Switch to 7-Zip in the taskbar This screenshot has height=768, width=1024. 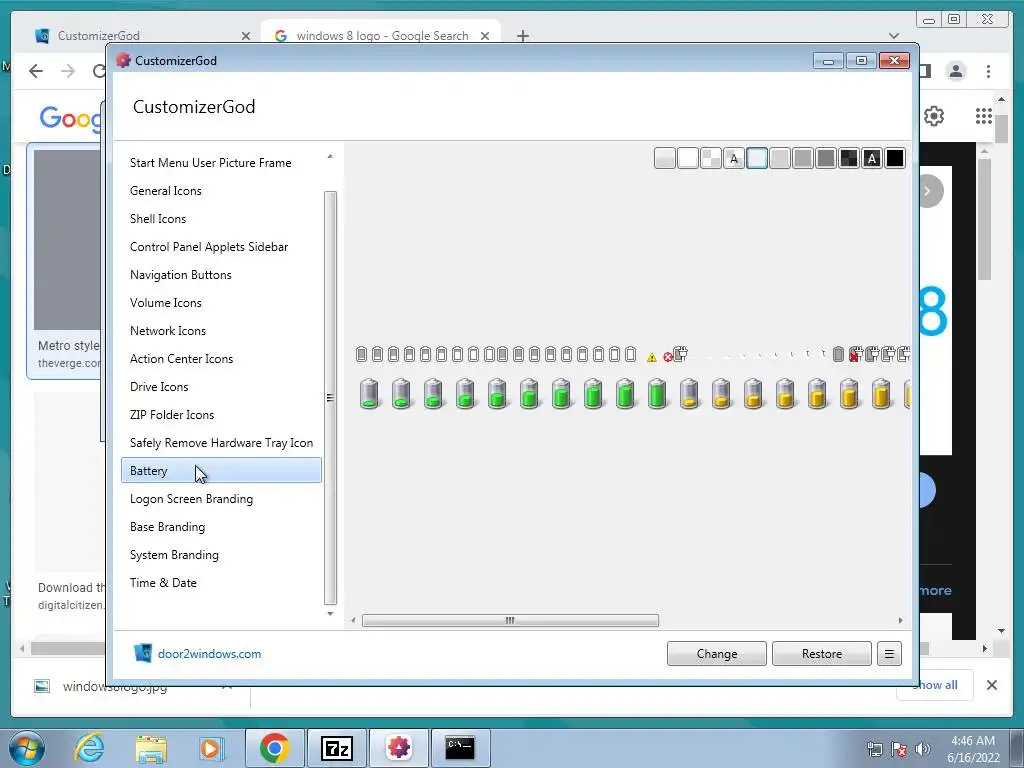337,748
